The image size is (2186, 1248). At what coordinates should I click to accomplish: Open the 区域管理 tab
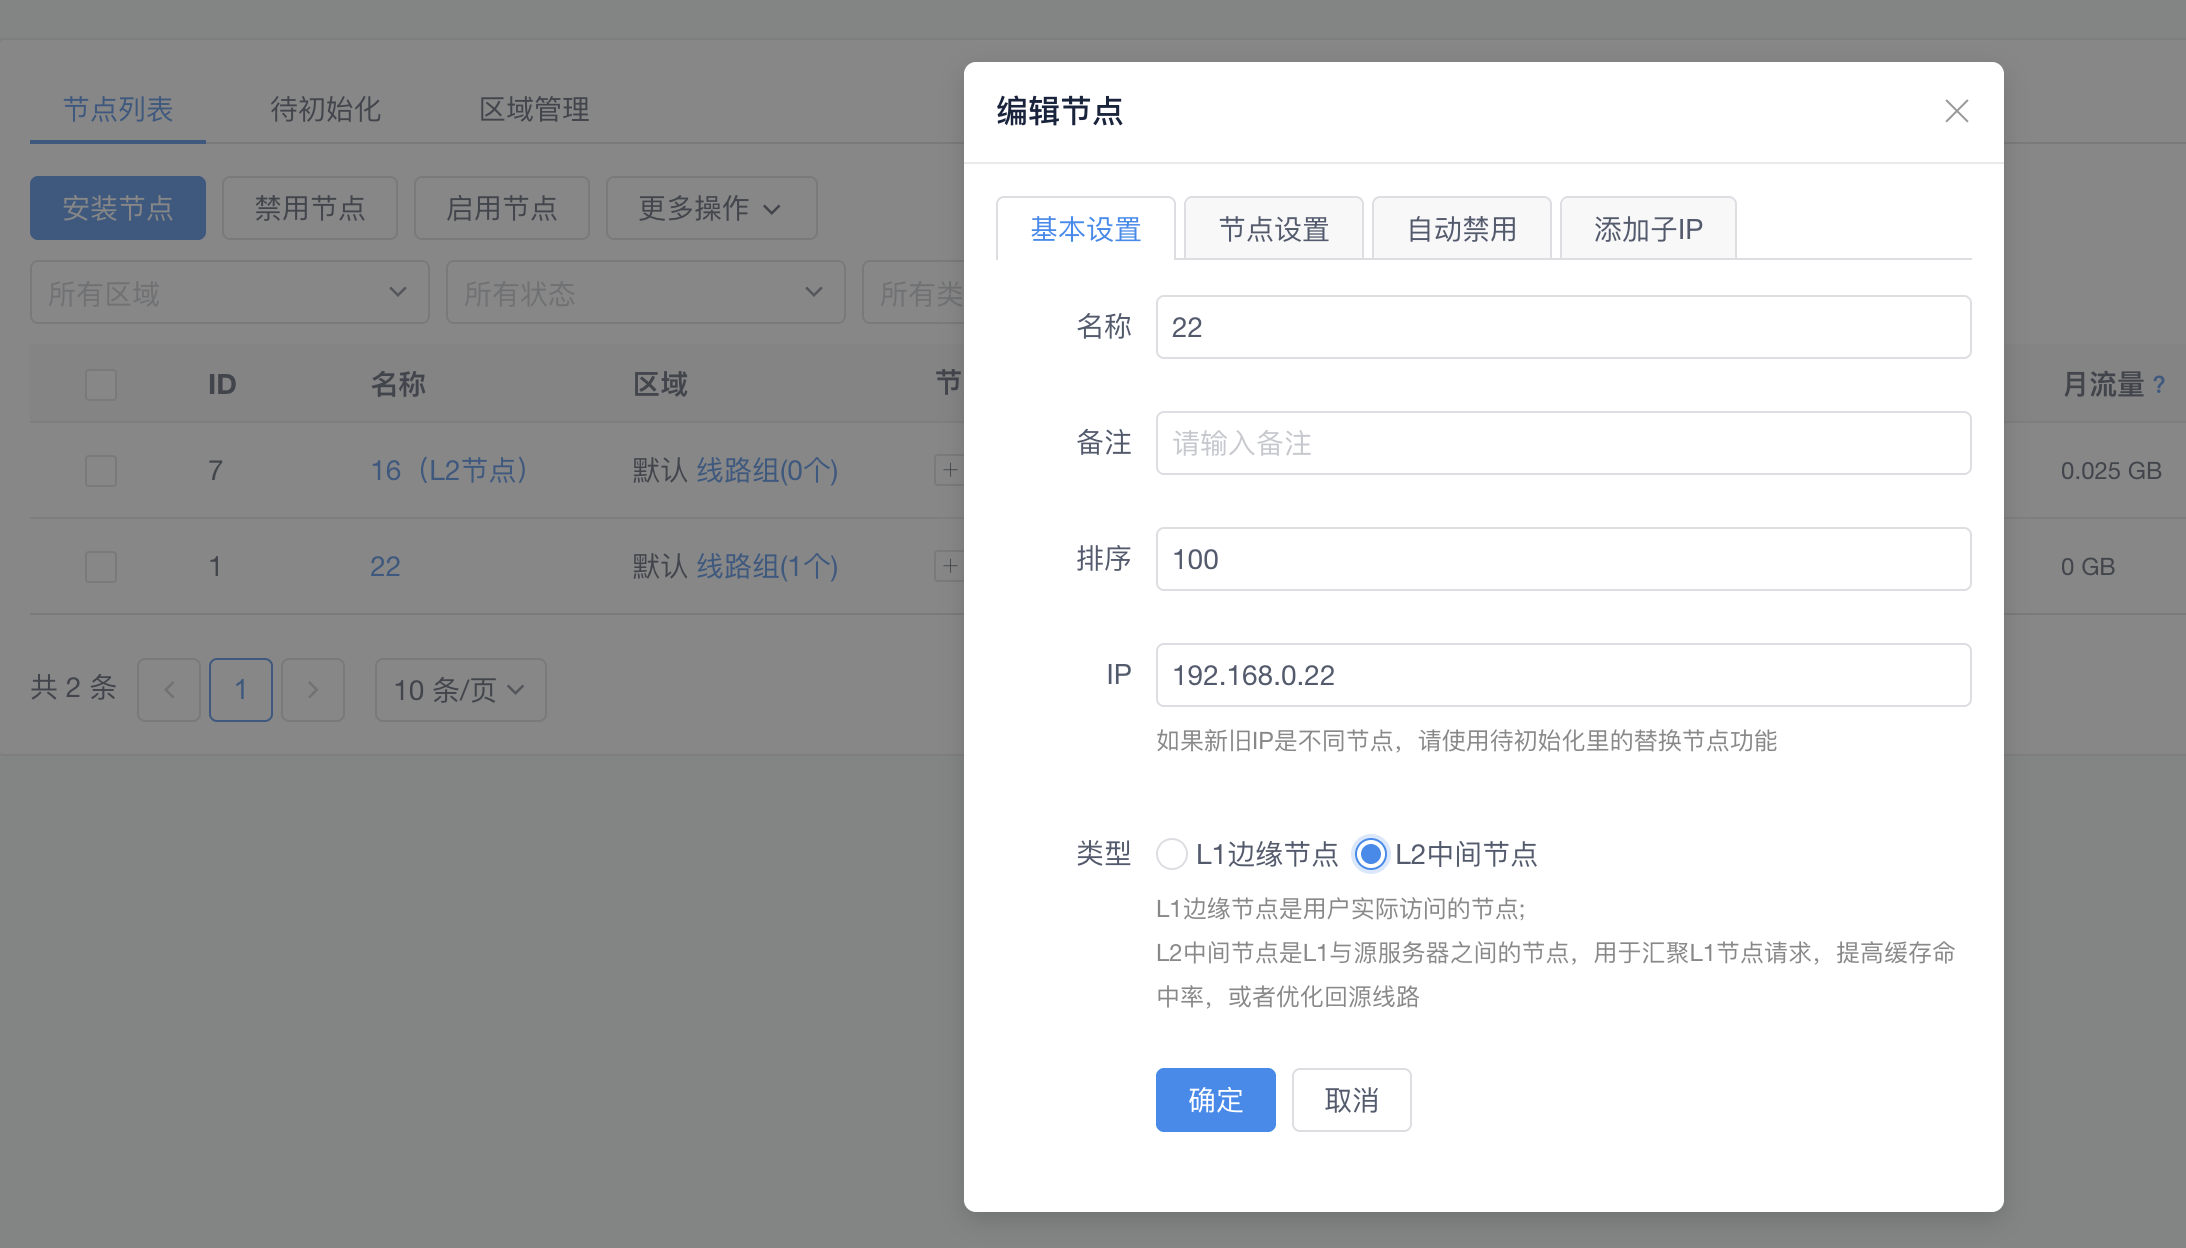point(534,109)
